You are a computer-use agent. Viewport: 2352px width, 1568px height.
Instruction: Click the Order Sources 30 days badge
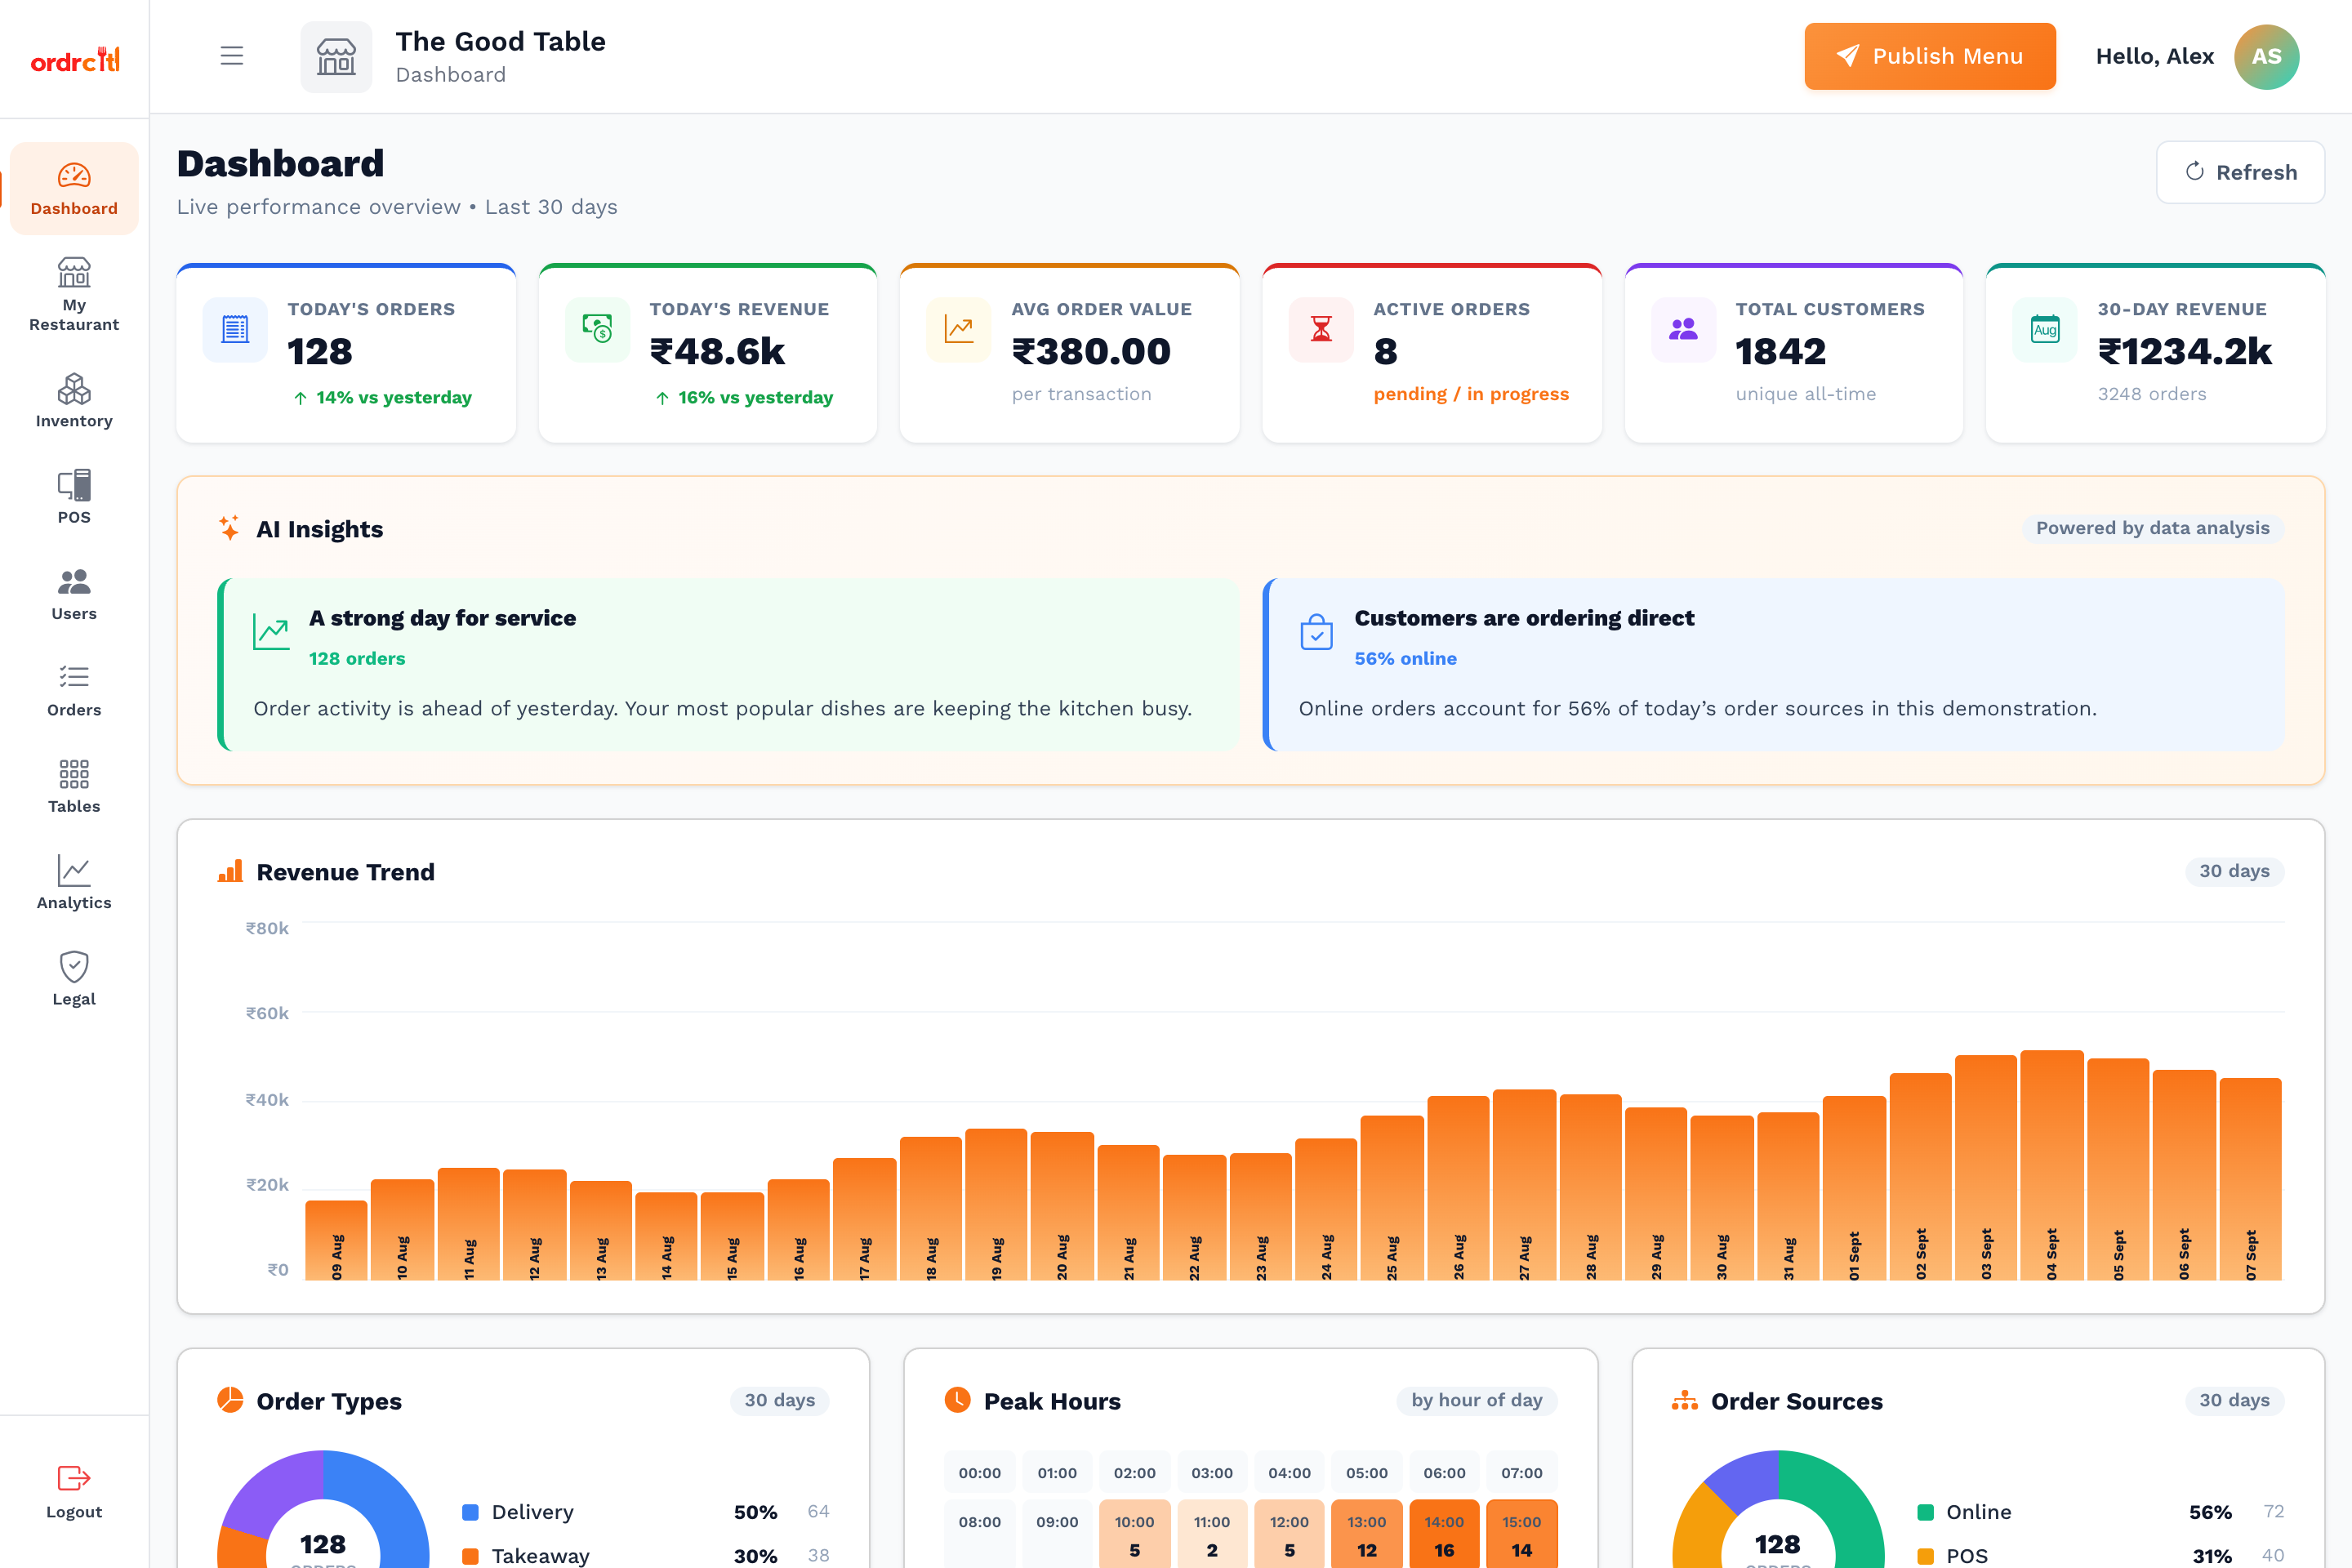point(2234,1400)
